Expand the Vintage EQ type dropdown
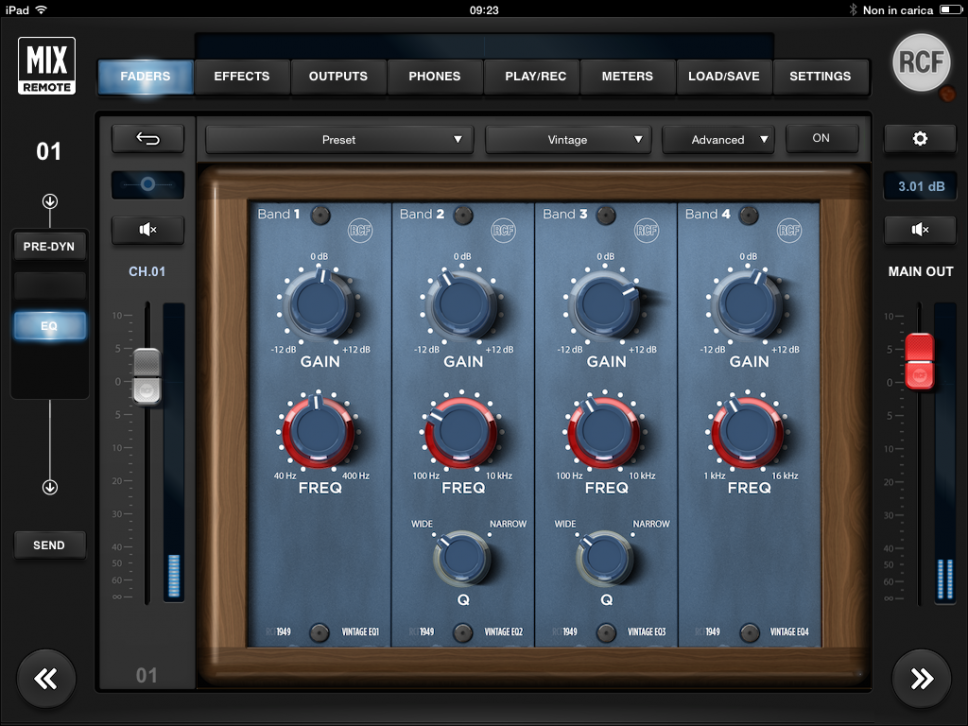Screen dimensions: 968x726 pyautogui.click(x=568, y=140)
